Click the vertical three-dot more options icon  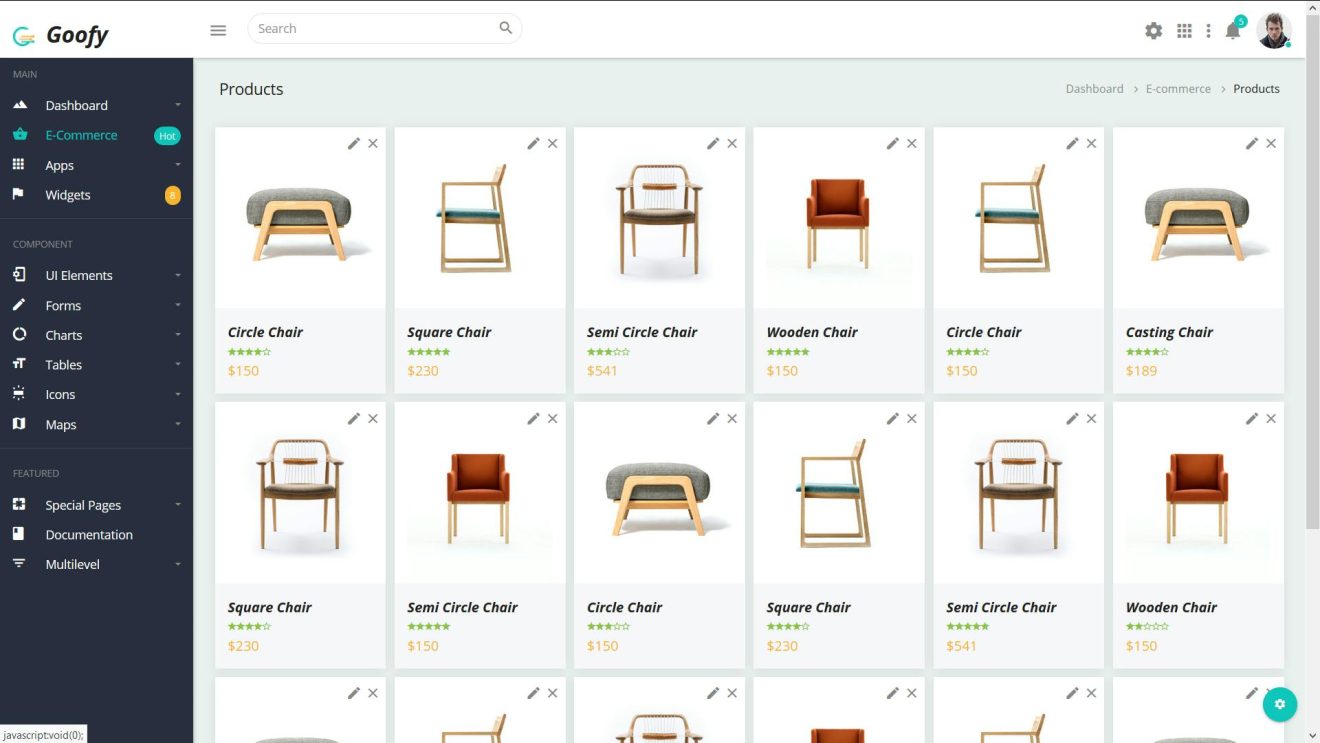(1208, 31)
